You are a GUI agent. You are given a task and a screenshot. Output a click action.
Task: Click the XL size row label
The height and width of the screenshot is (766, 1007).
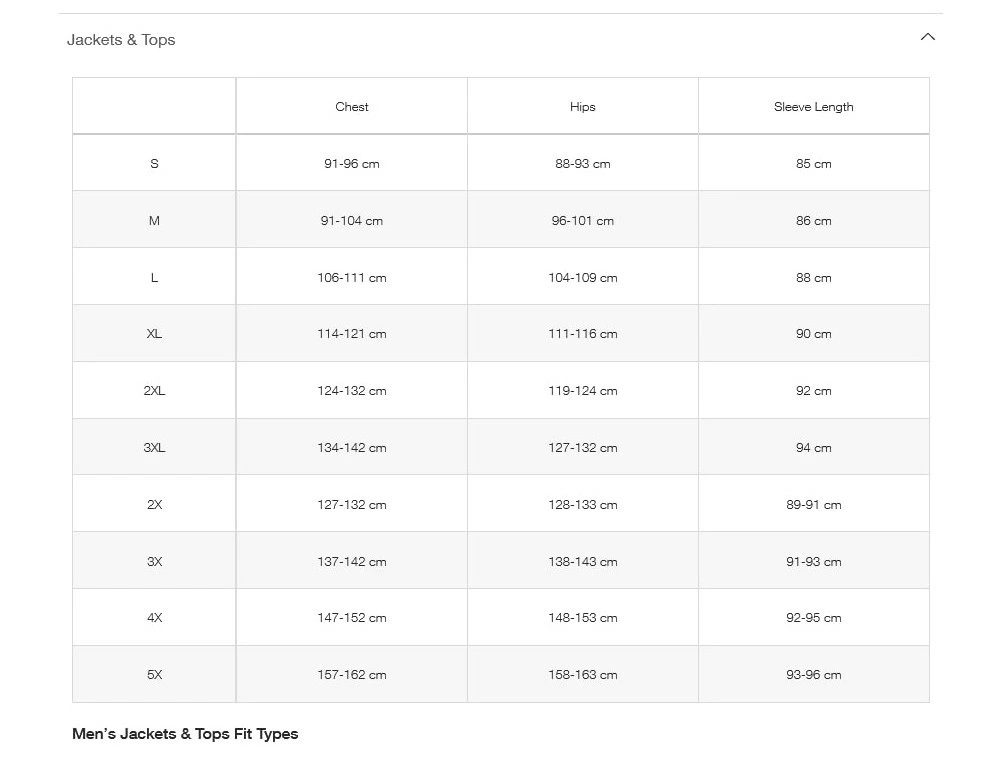pyautogui.click(x=154, y=334)
